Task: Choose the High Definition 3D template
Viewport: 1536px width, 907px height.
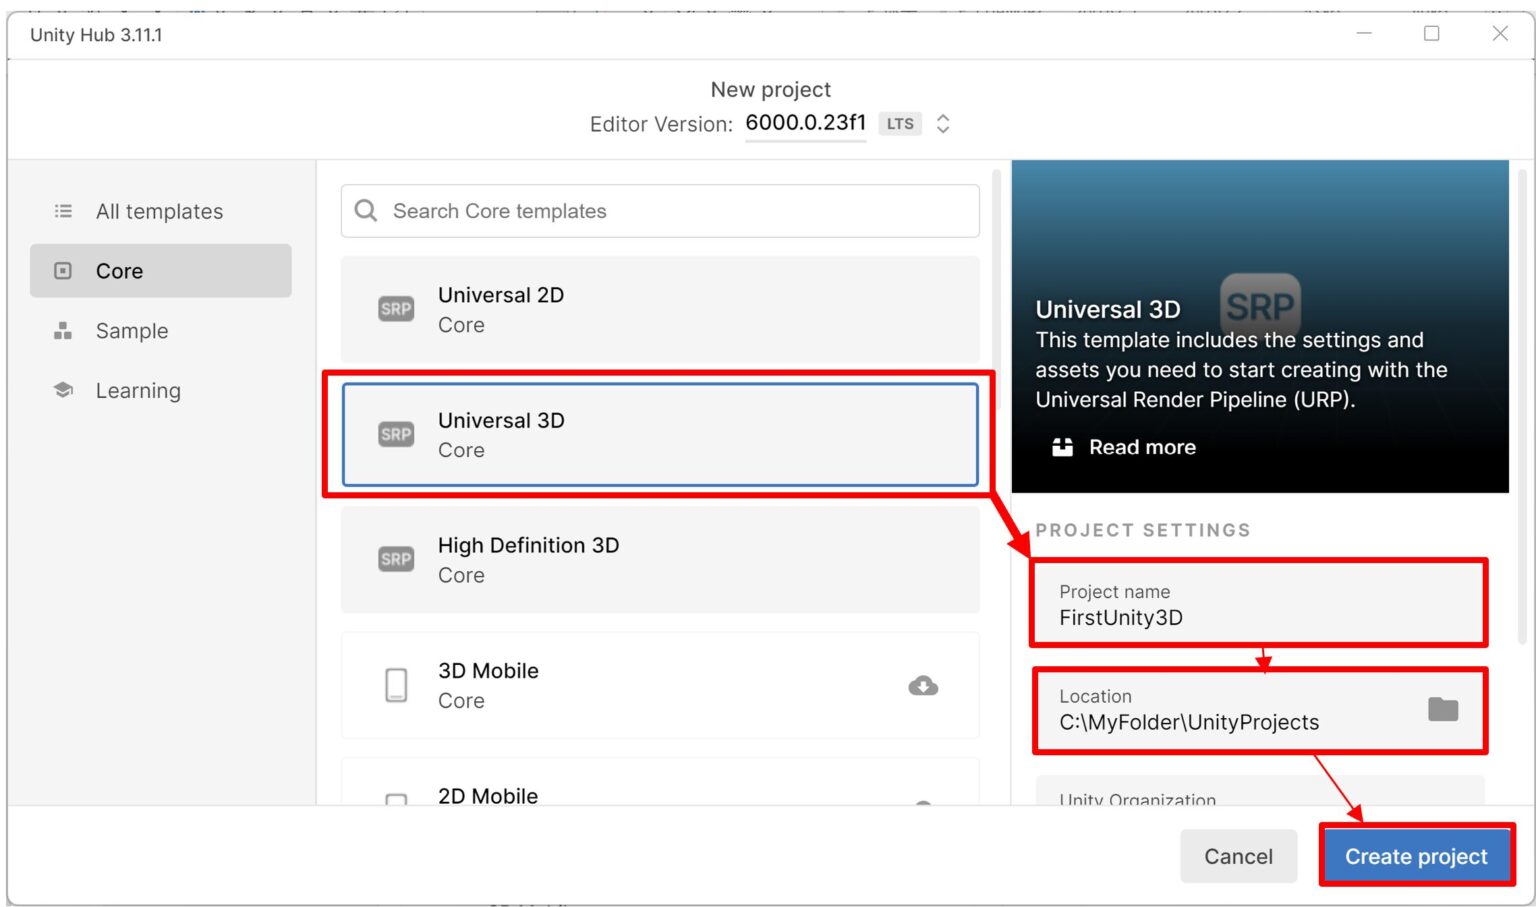Action: tap(660, 560)
